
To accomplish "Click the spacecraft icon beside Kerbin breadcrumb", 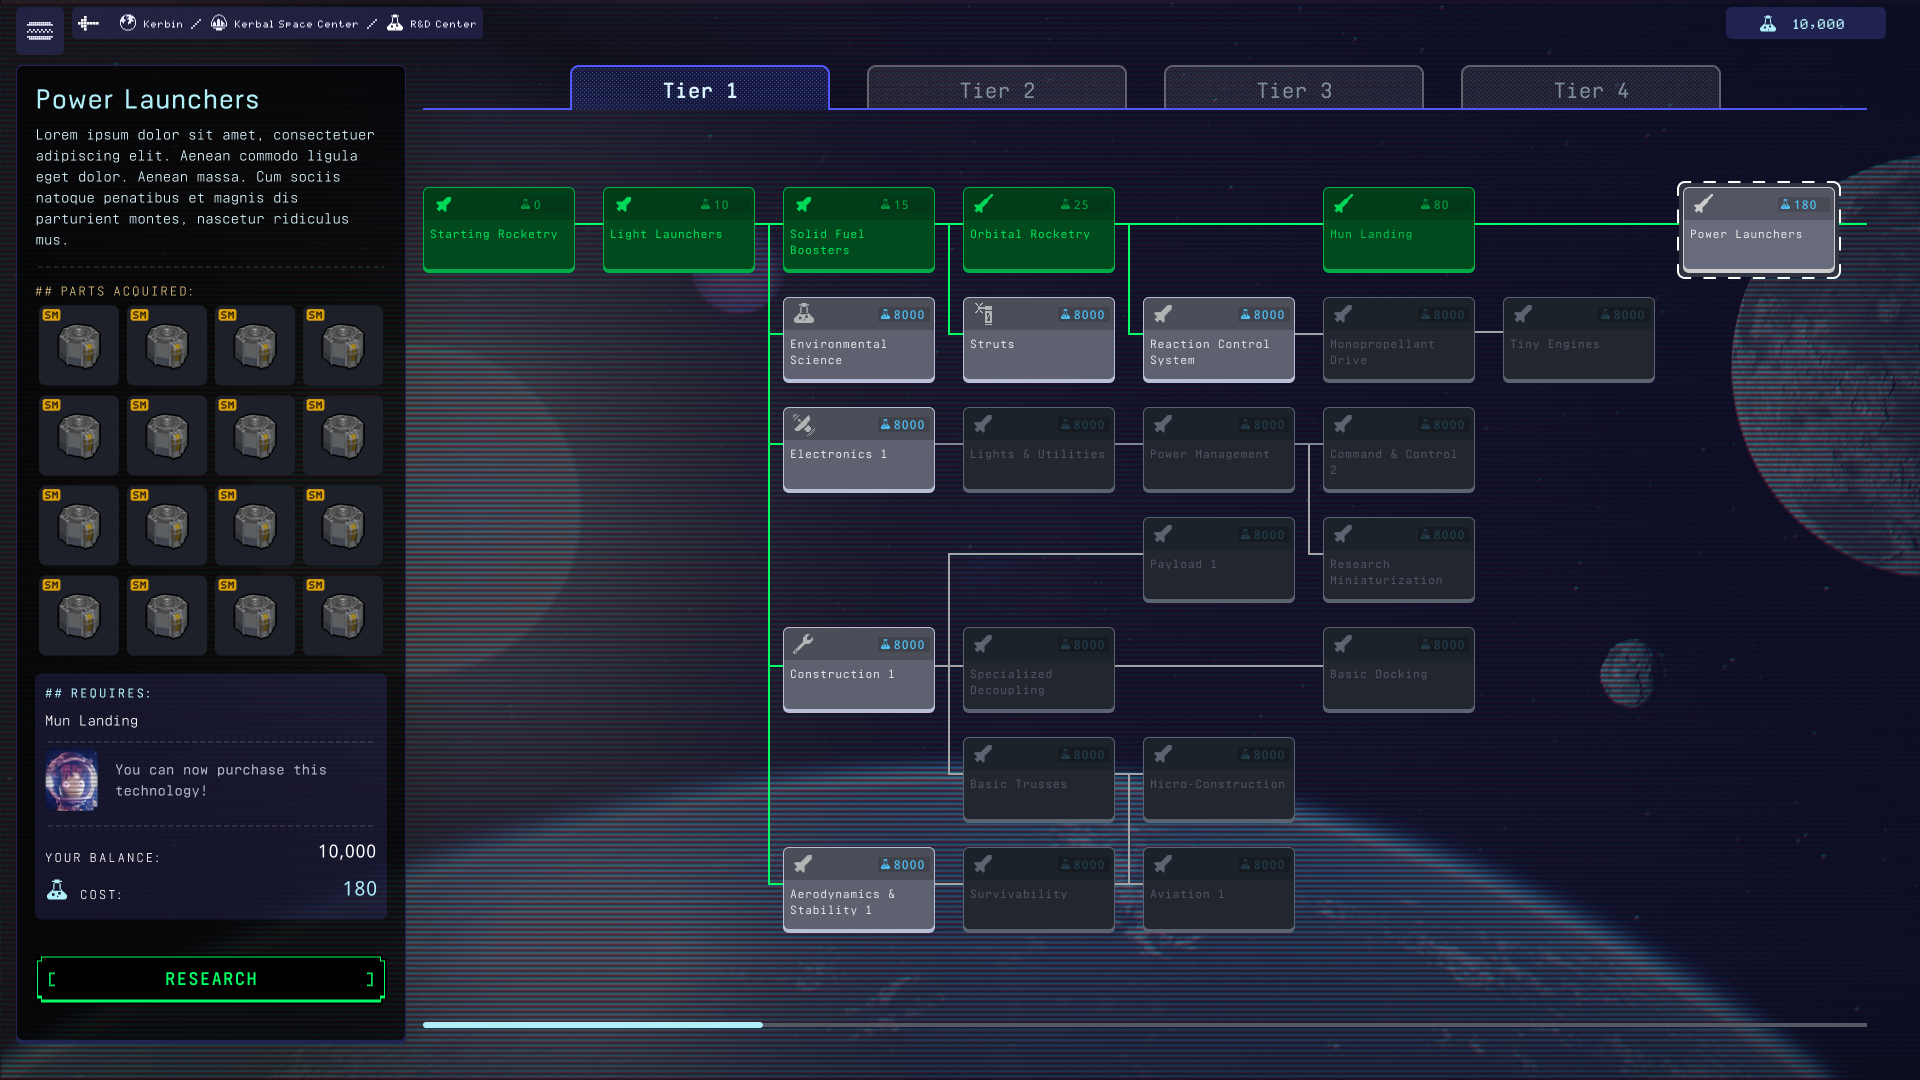I will 88,23.
